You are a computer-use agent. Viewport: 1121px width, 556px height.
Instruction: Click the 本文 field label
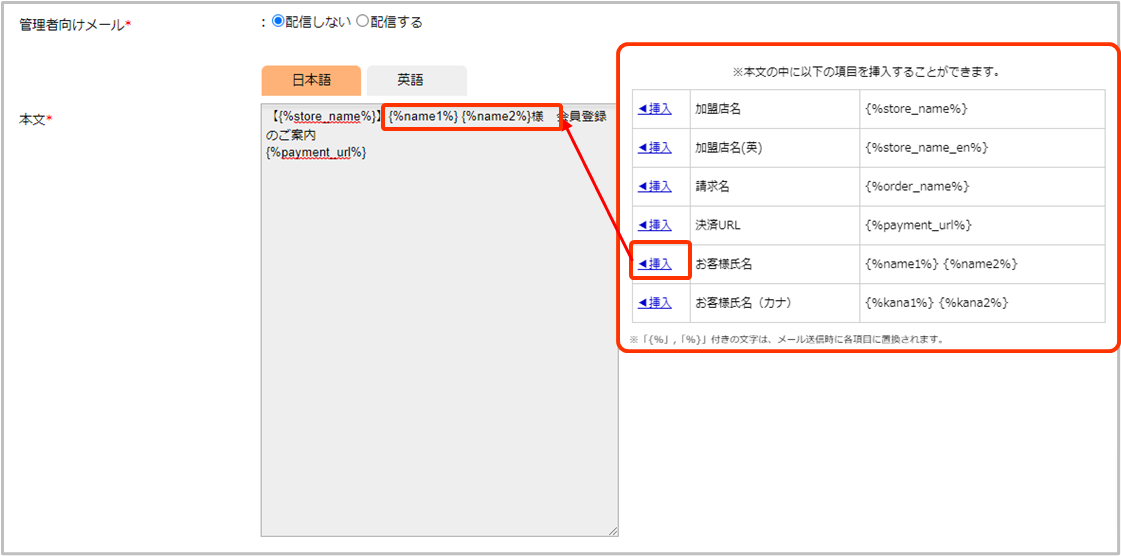click(35, 120)
